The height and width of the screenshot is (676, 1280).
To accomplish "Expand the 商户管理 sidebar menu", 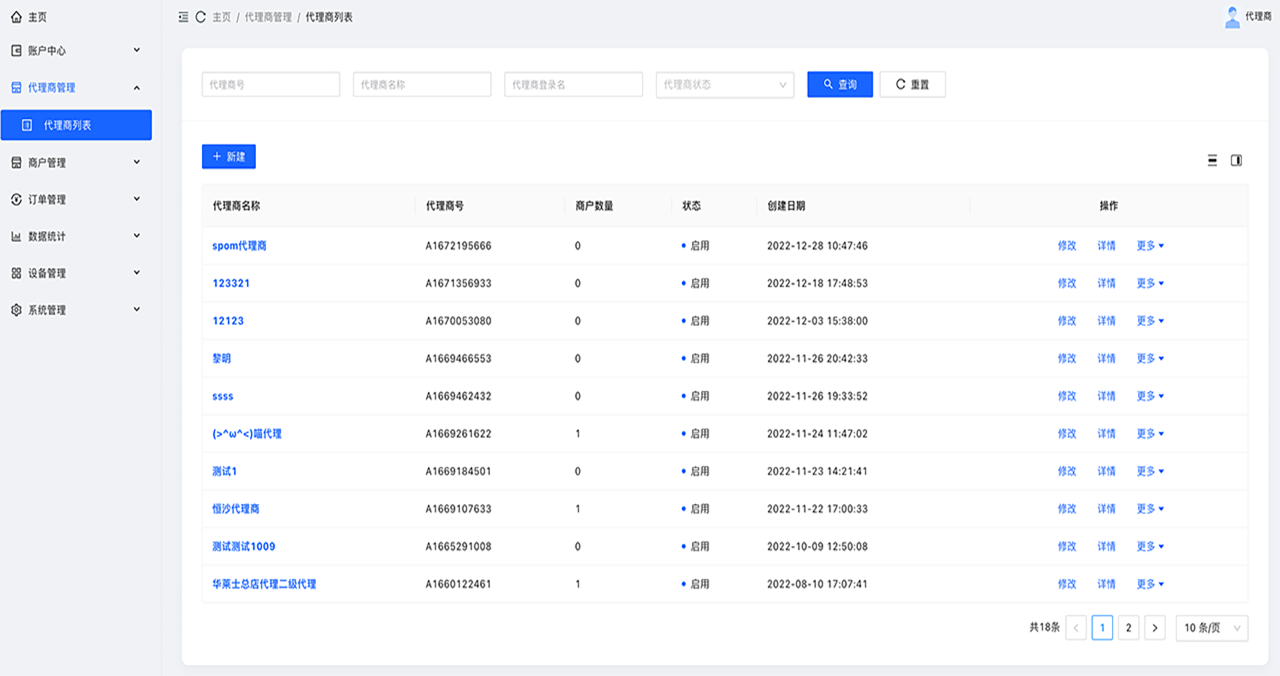I will [76, 162].
